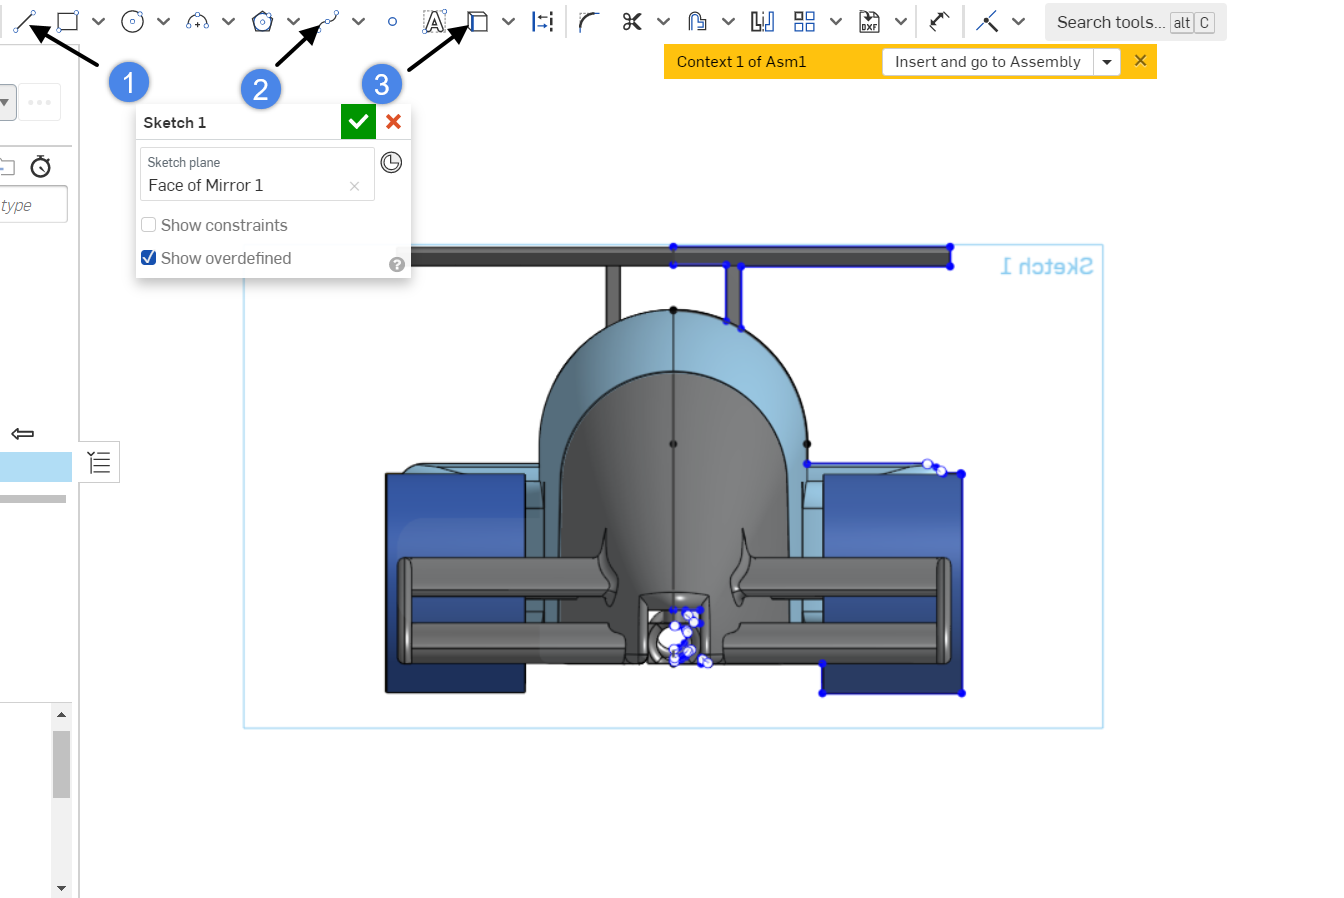This screenshot has width=1344, height=898.
Task: Click the Use (project/convert) tool
Action: pos(478,21)
